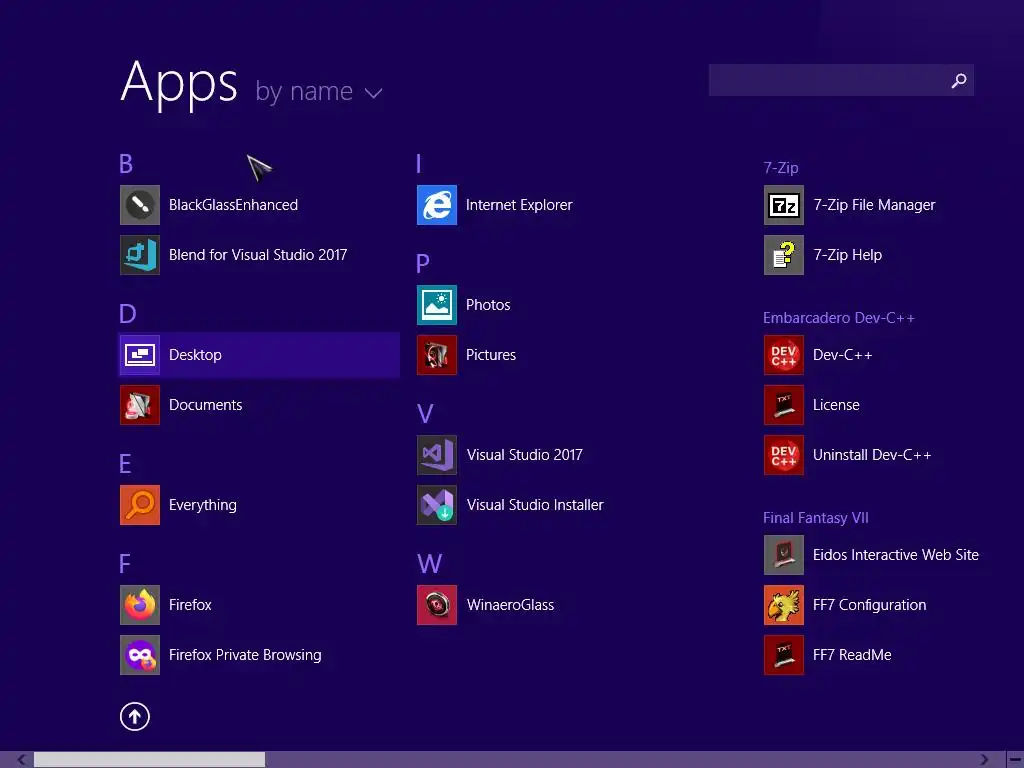Click the 'Blend for Visual Studio 2017' label
This screenshot has height=768, width=1024.
point(258,255)
